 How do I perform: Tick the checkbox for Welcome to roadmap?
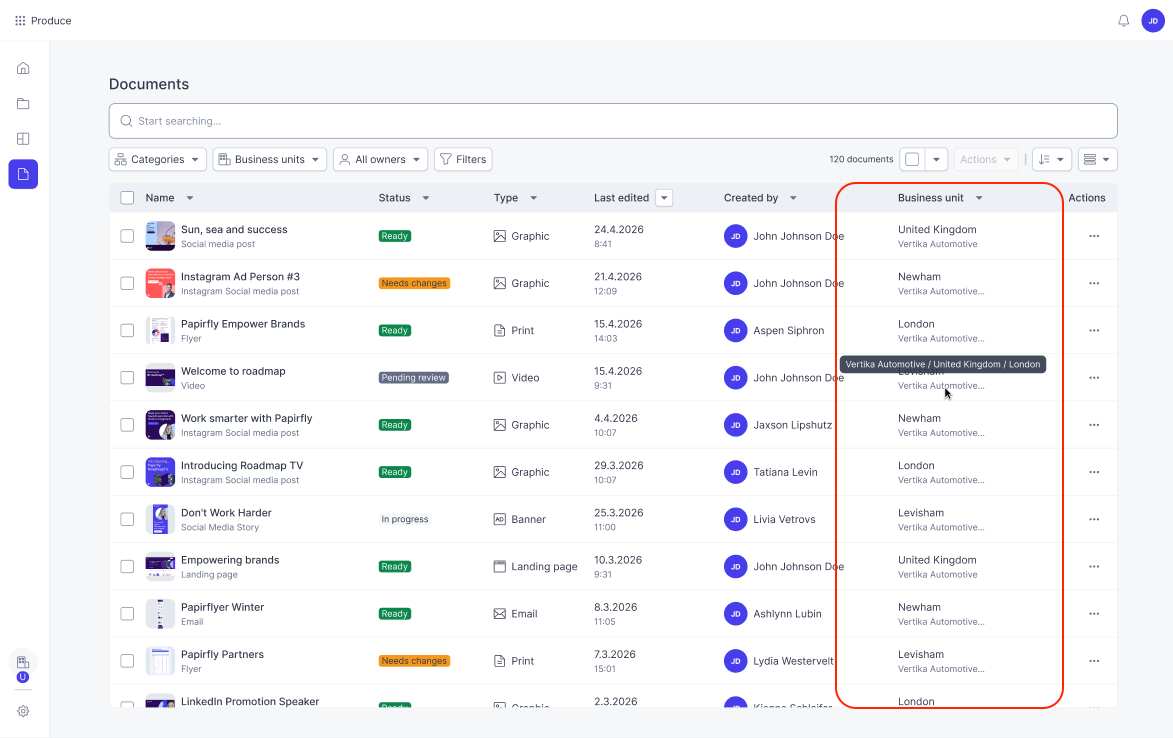(127, 378)
